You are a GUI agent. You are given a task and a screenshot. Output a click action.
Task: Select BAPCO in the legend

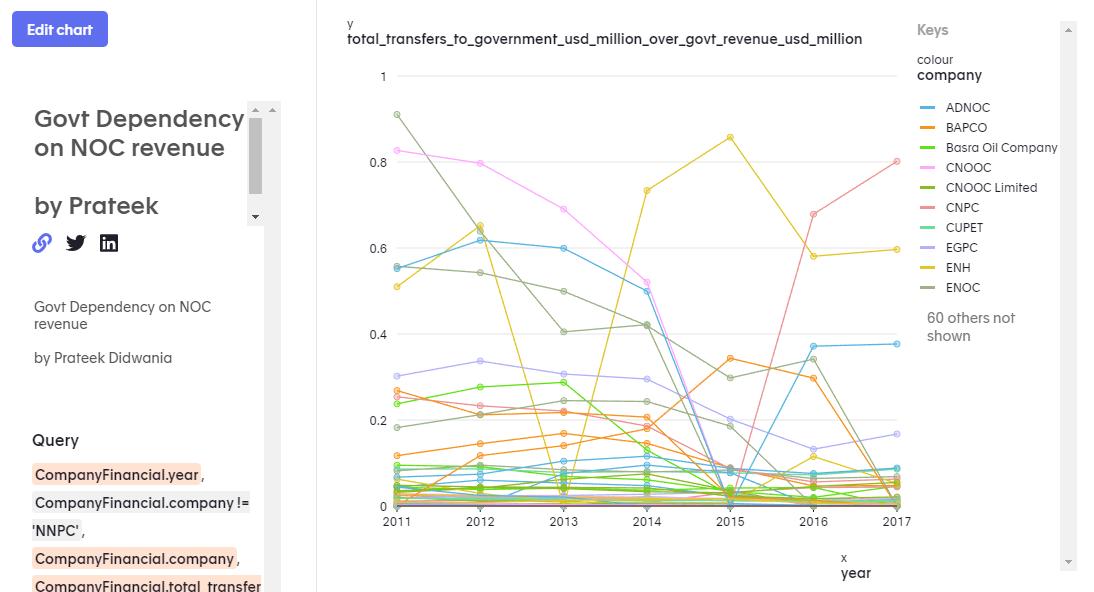tap(954, 128)
